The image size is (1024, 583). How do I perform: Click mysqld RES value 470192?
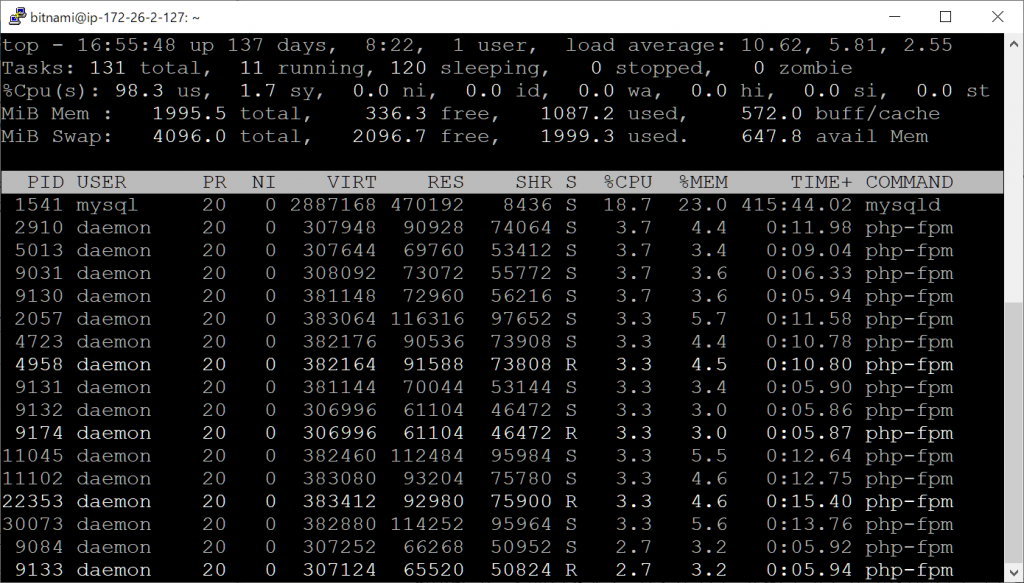[x=427, y=205]
